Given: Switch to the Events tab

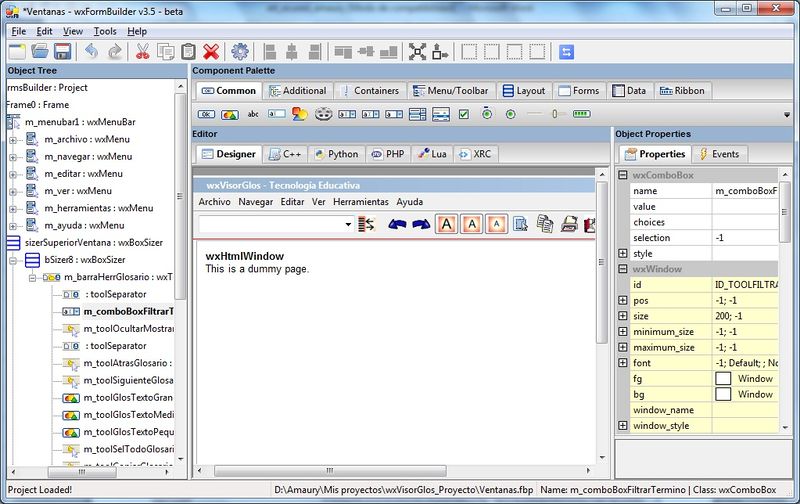Looking at the screenshot, I should (x=719, y=154).
